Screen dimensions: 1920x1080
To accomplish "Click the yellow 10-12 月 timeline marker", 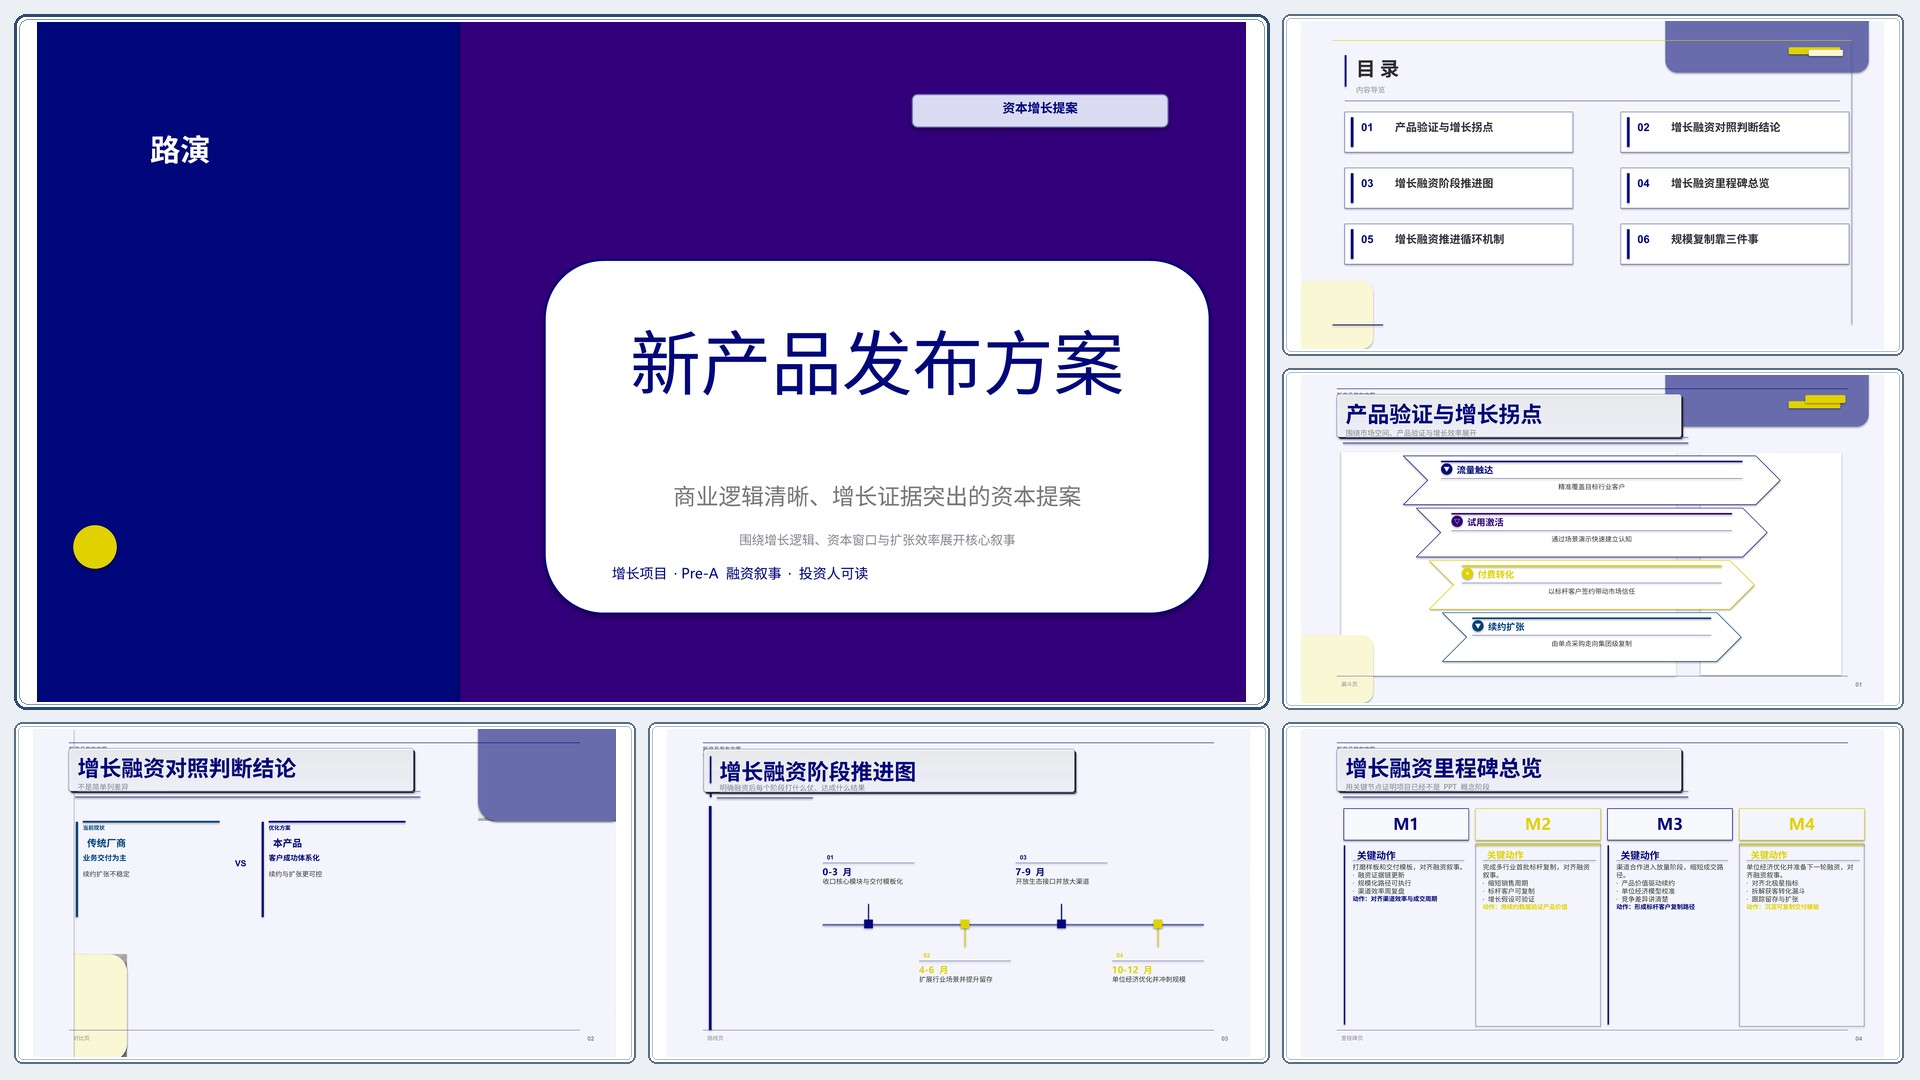I will click(x=1158, y=924).
